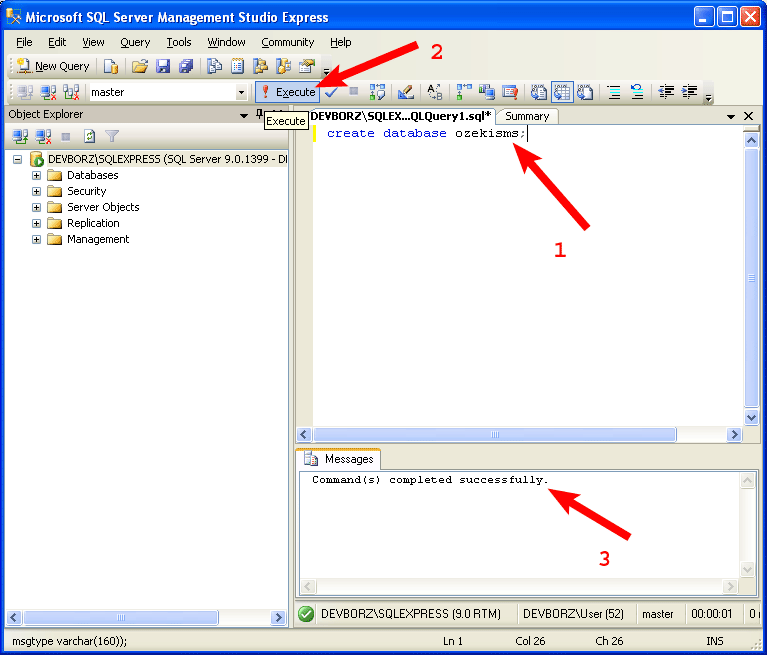Click Refresh icon in Object Explorer
The width and height of the screenshot is (767, 655).
point(89,136)
